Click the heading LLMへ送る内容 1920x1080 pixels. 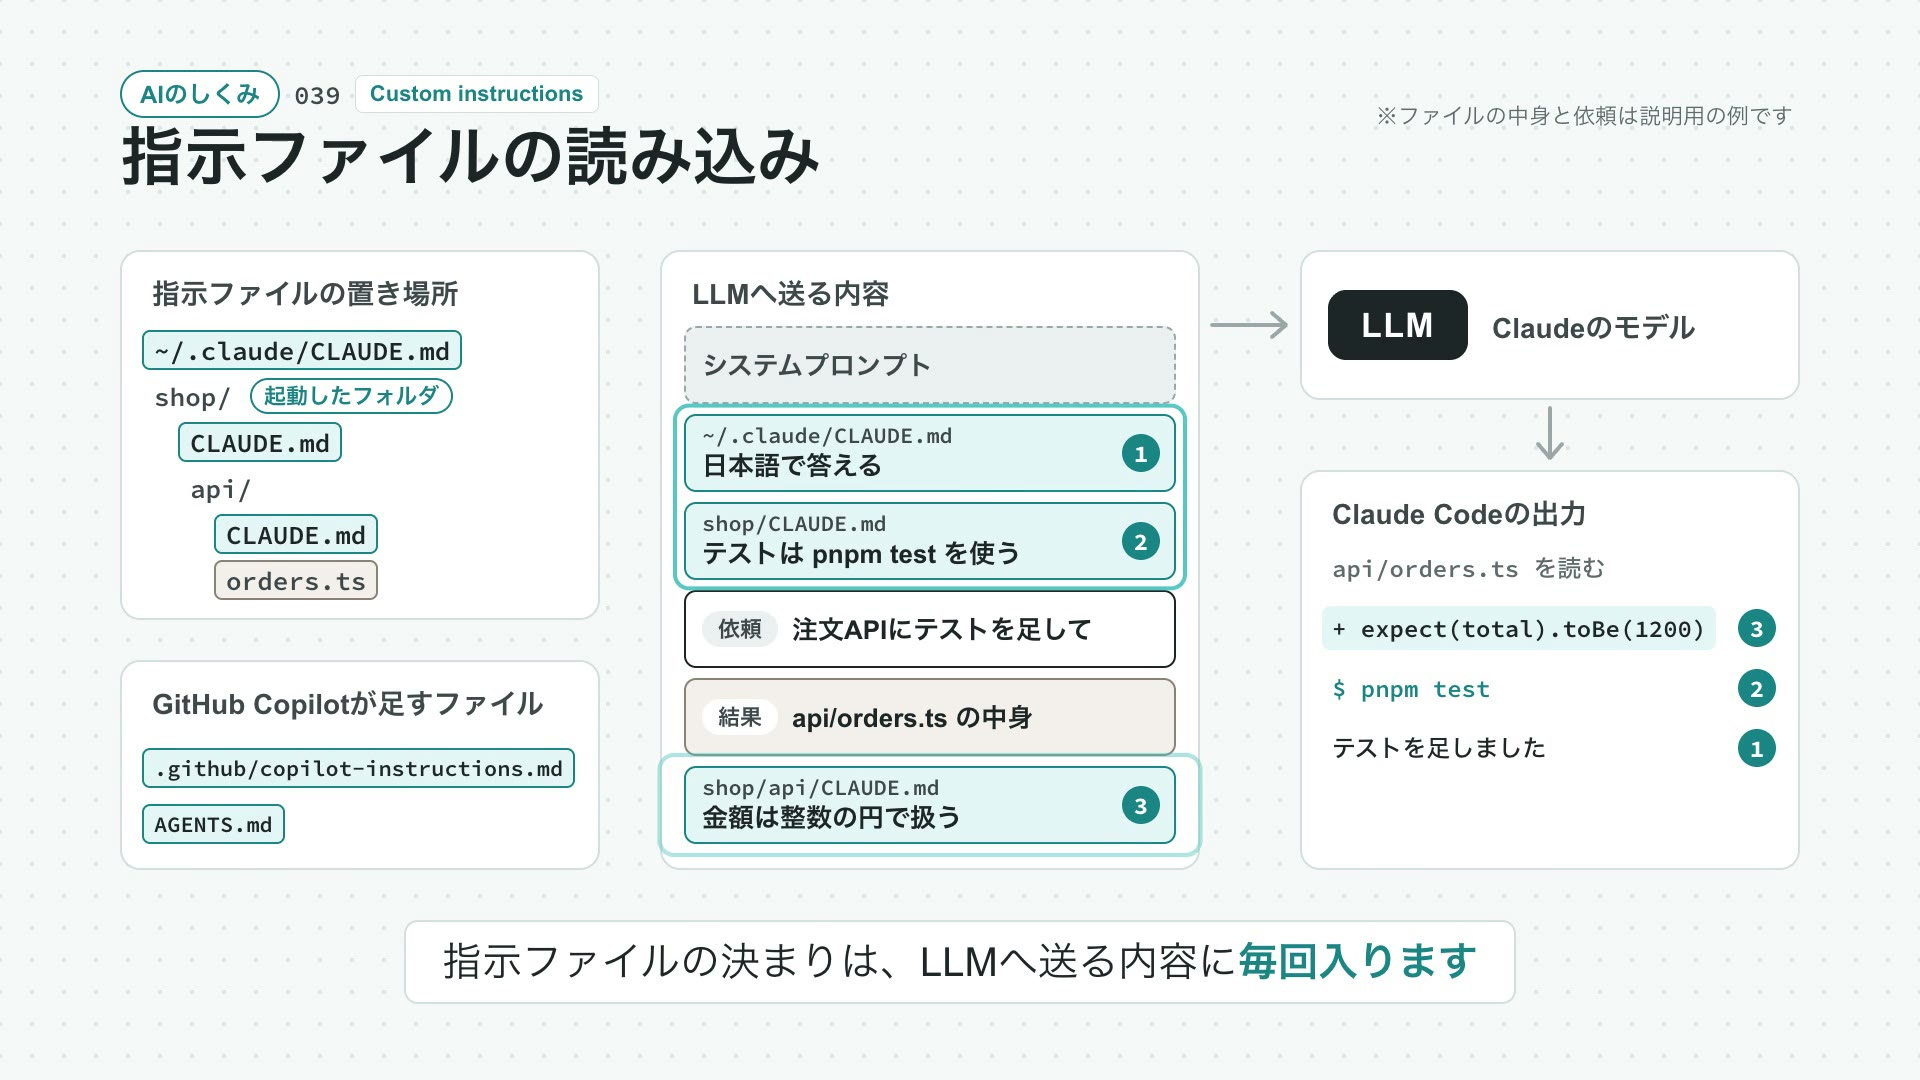[x=790, y=294]
